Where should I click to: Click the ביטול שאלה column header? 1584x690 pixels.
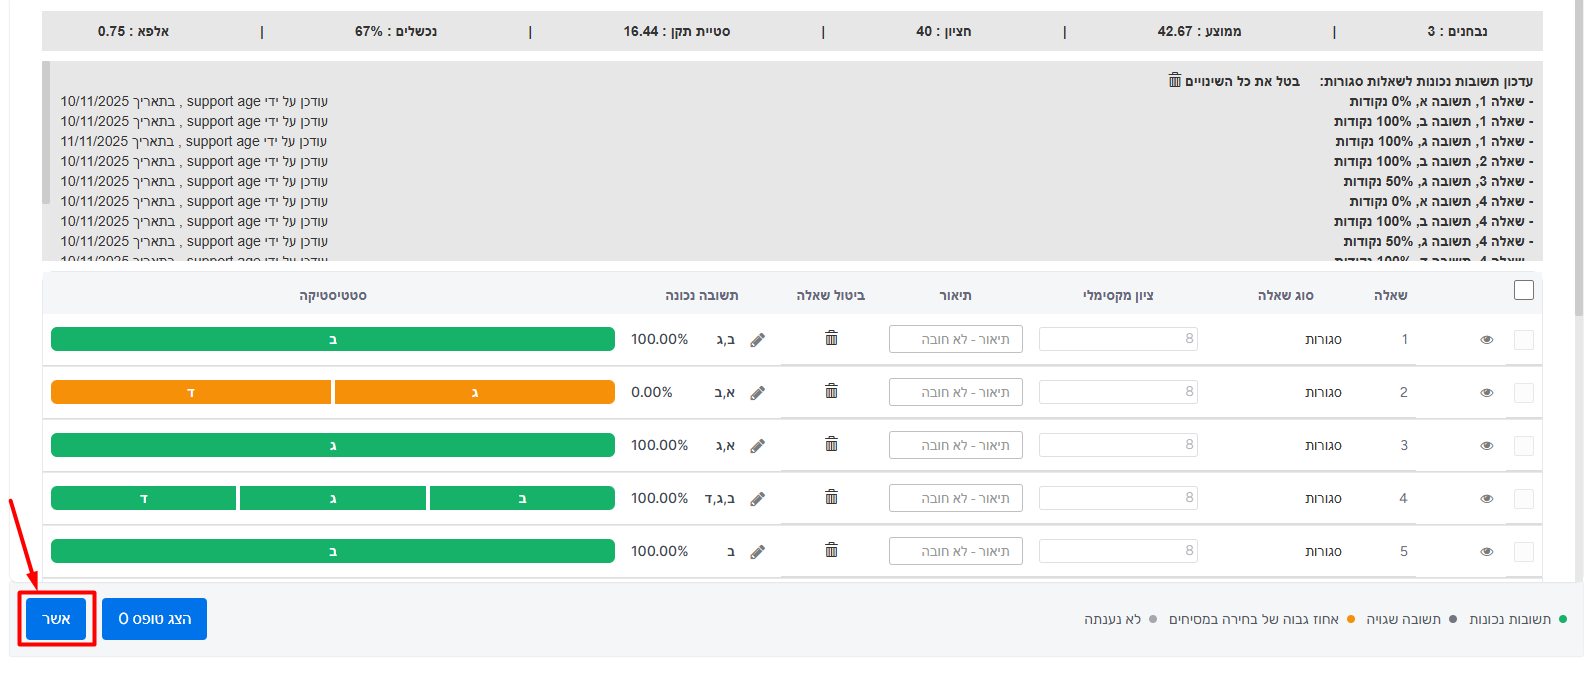coord(831,296)
